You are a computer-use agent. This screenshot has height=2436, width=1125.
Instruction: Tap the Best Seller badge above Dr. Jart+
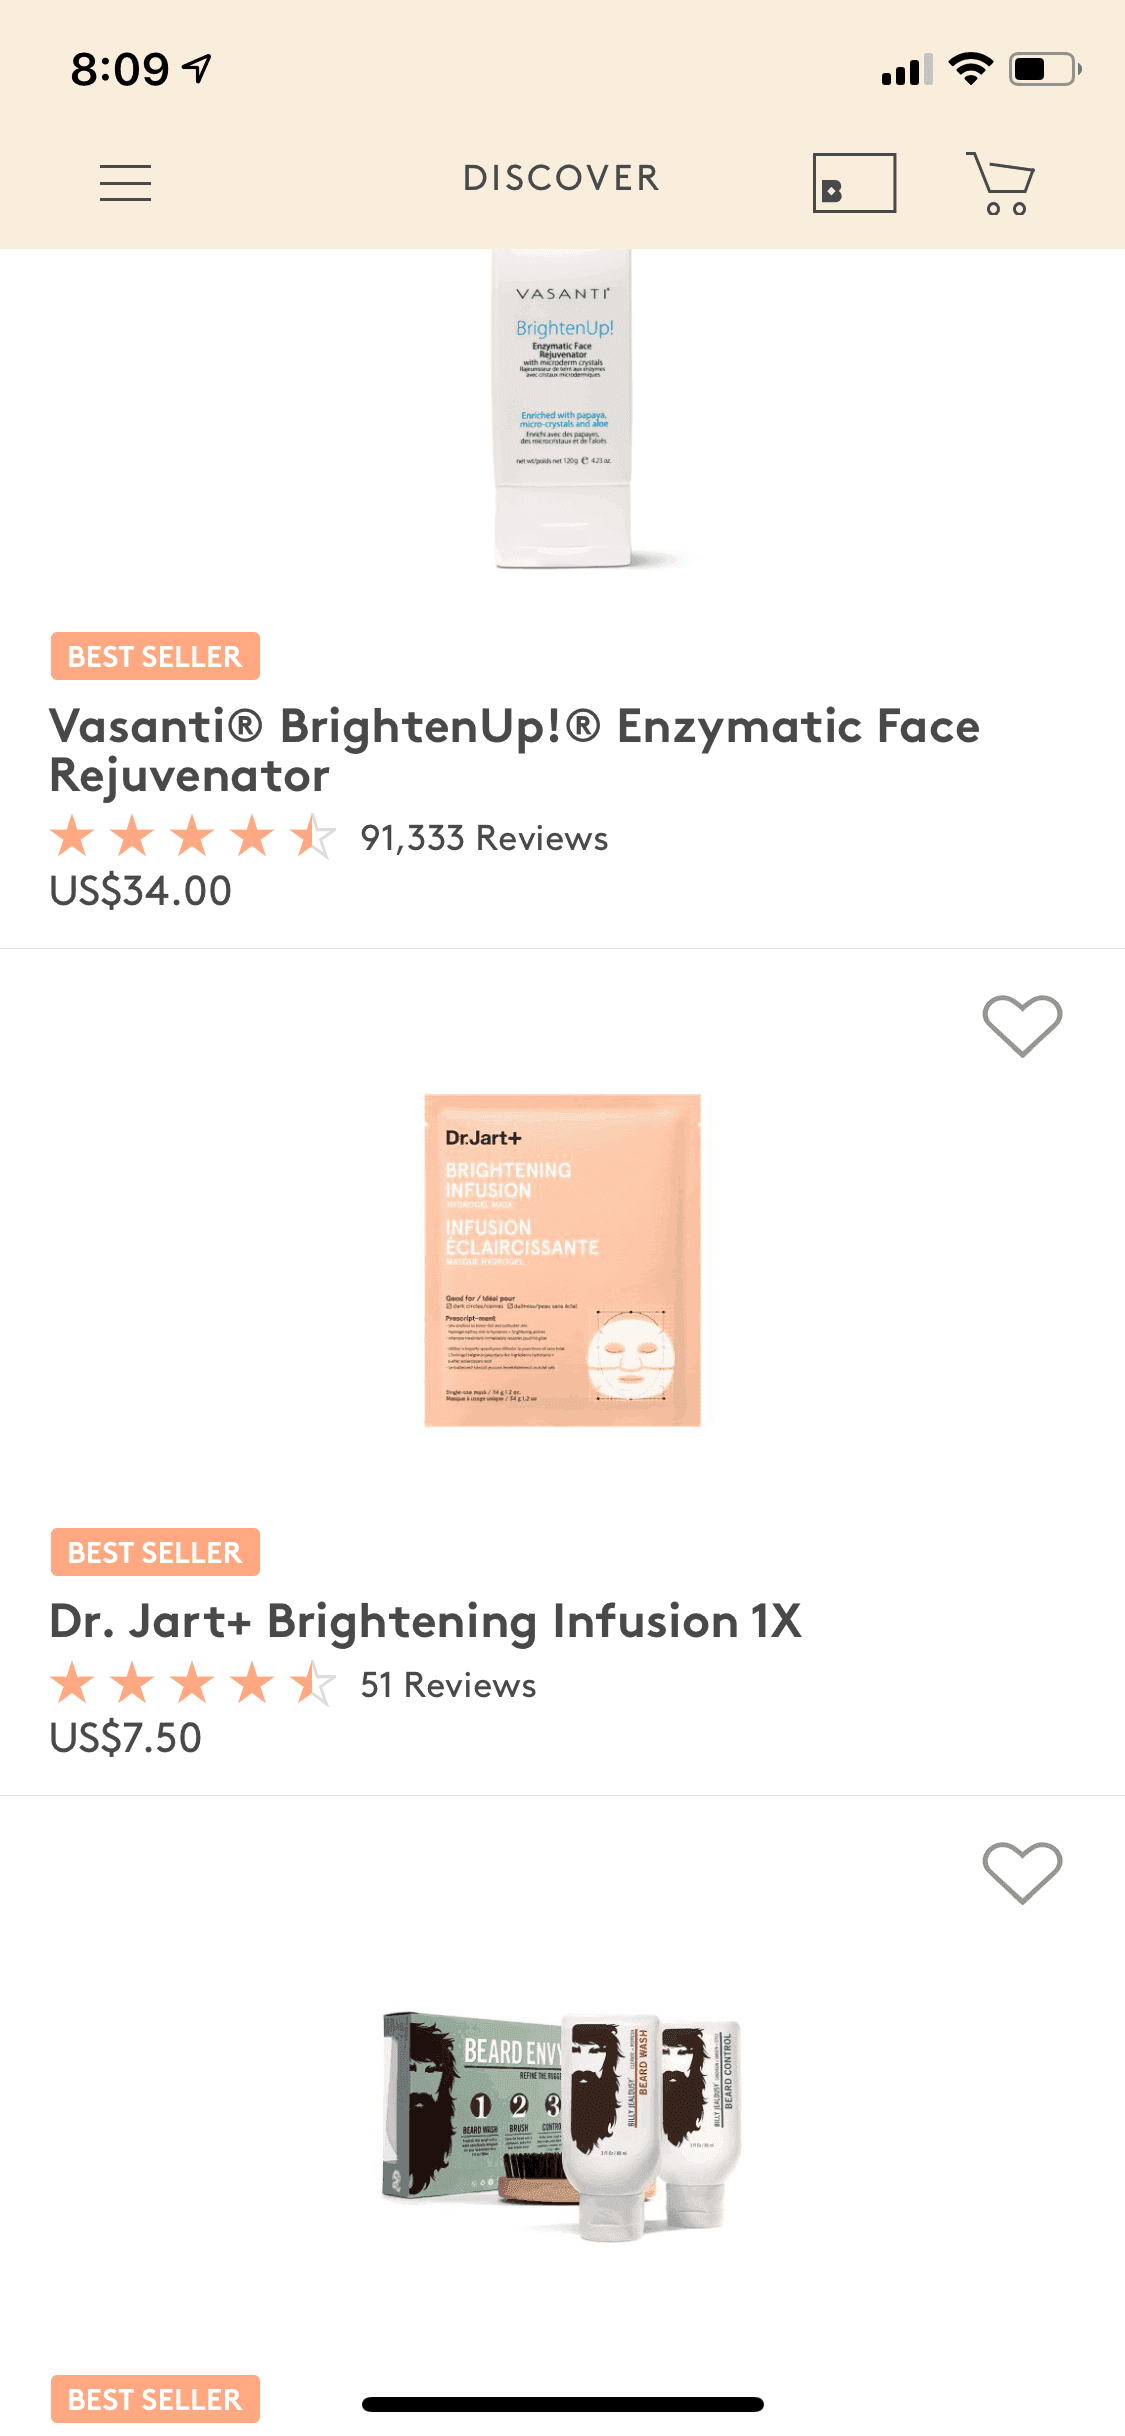tap(155, 1552)
